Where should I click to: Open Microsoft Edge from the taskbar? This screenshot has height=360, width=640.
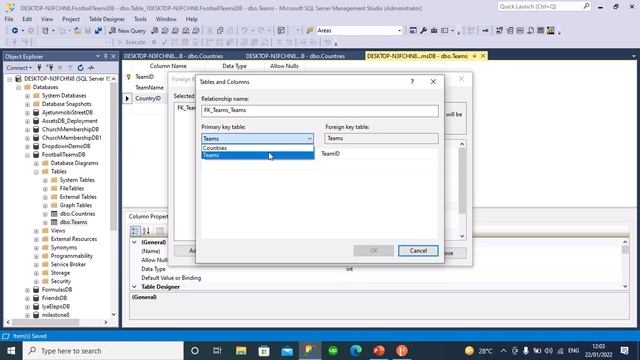pyautogui.click(x=356, y=351)
